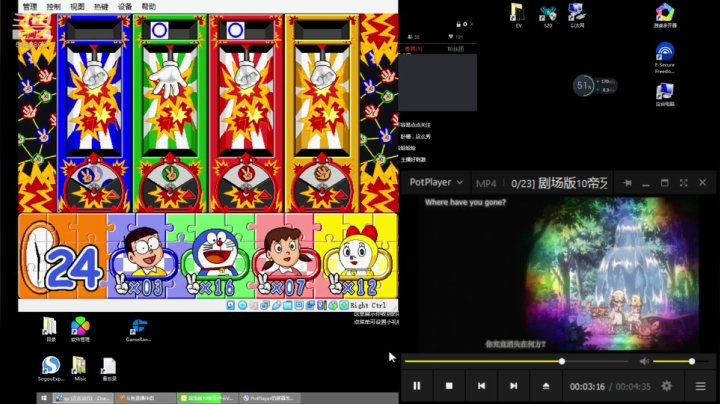Click Shizuka's portrait in the game

pos(285,253)
